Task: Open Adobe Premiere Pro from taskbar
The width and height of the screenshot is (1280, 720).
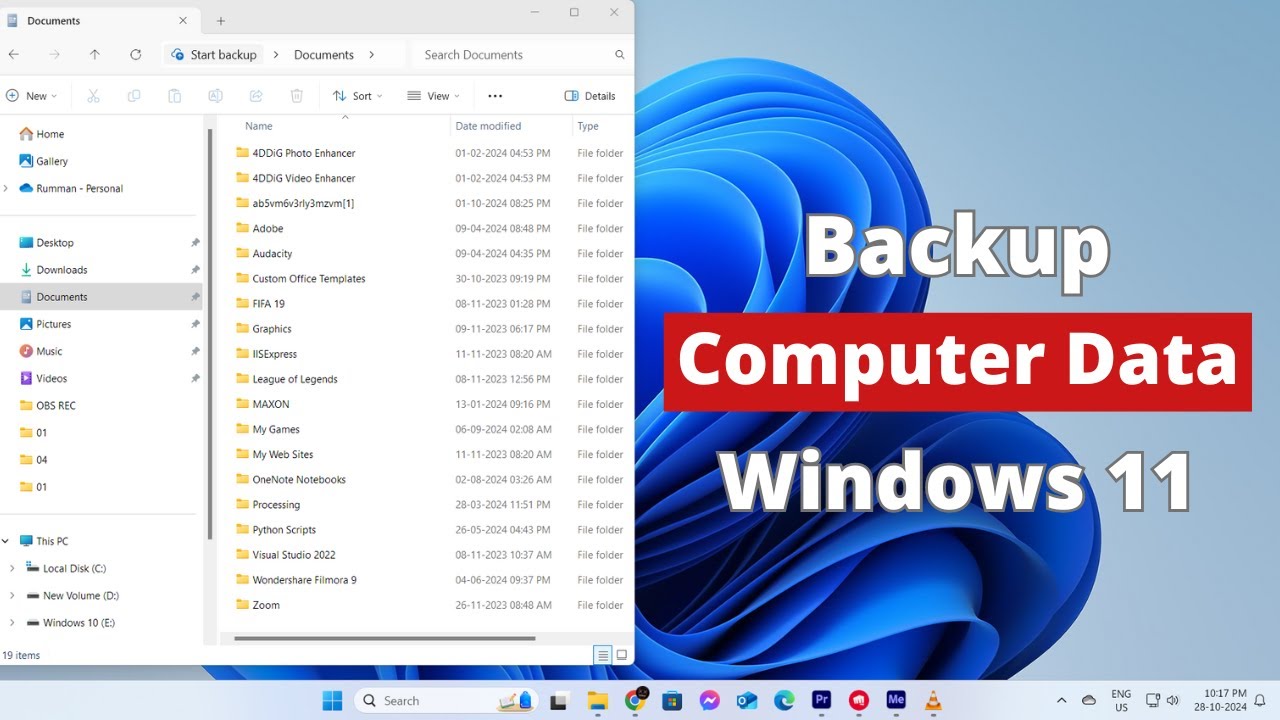Action: (x=822, y=701)
